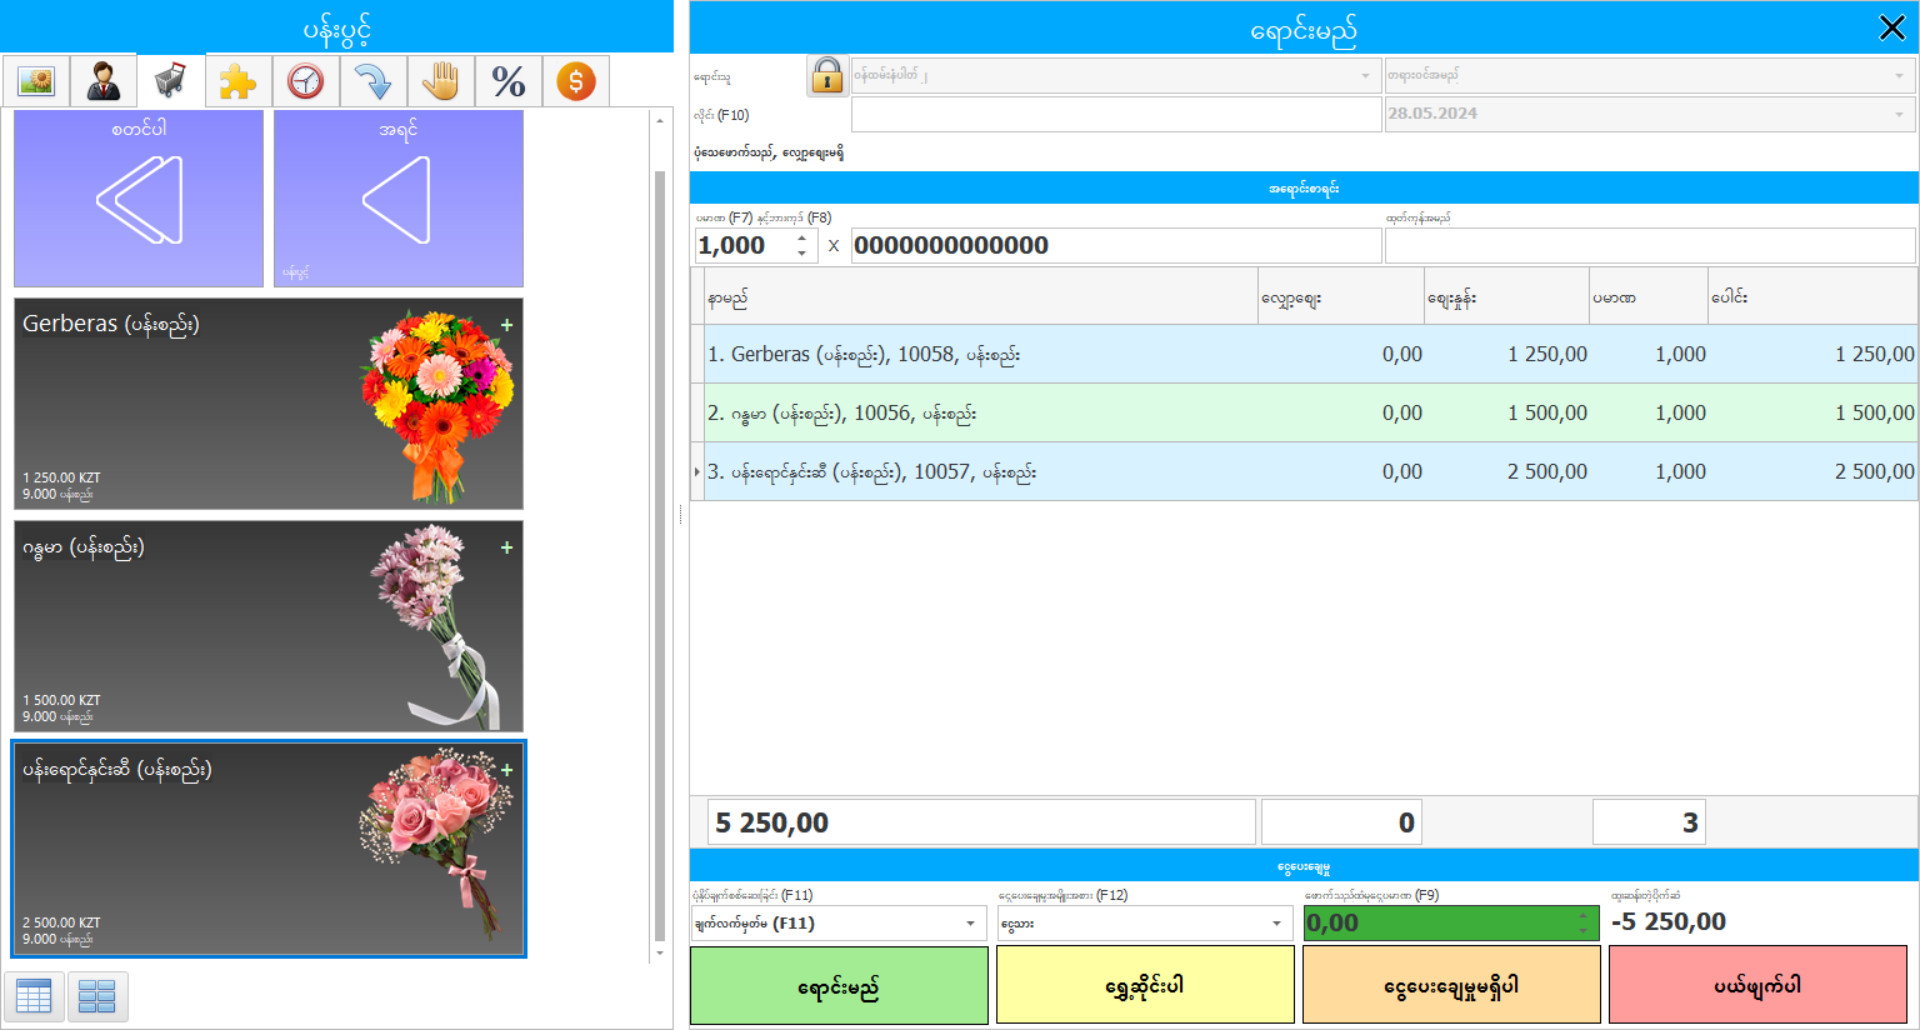Open the date 28.05.2024 dropdown
The height and width of the screenshot is (1030, 1920).
coord(1898,114)
